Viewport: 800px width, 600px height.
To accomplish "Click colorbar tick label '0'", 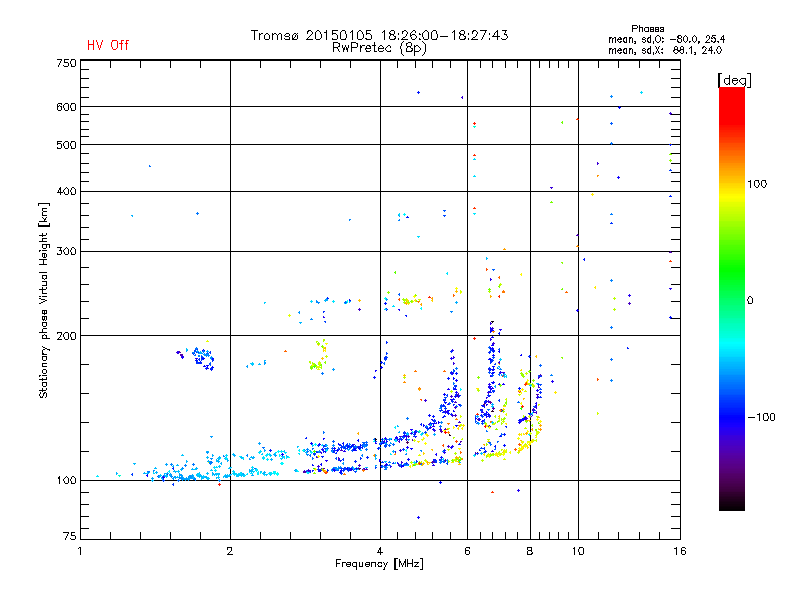I will click(x=750, y=301).
